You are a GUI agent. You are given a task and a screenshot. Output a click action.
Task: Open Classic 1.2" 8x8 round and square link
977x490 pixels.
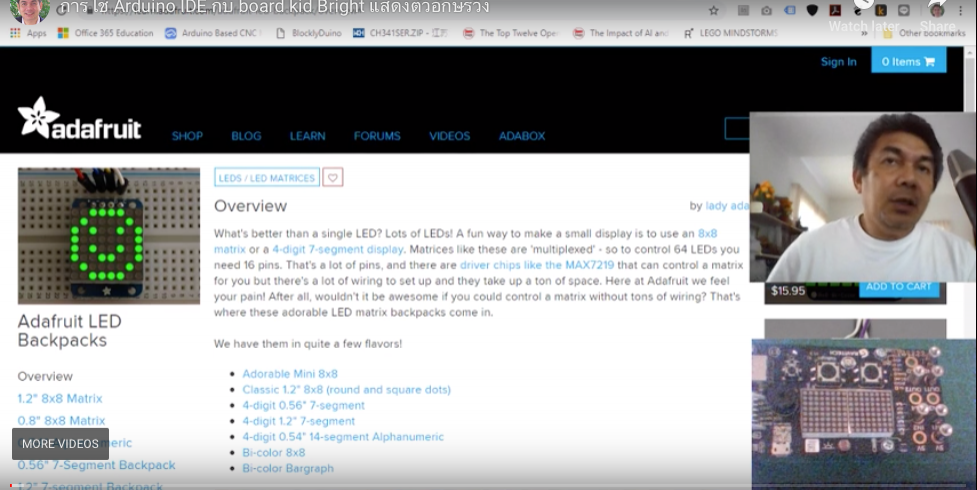[x=346, y=390]
